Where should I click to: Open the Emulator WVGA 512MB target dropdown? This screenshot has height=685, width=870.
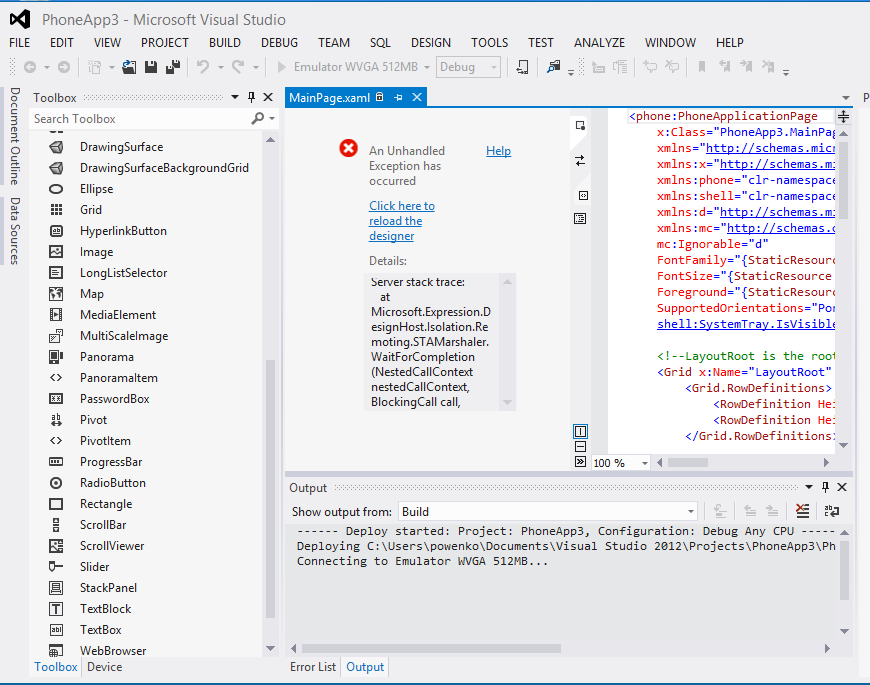coord(427,67)
